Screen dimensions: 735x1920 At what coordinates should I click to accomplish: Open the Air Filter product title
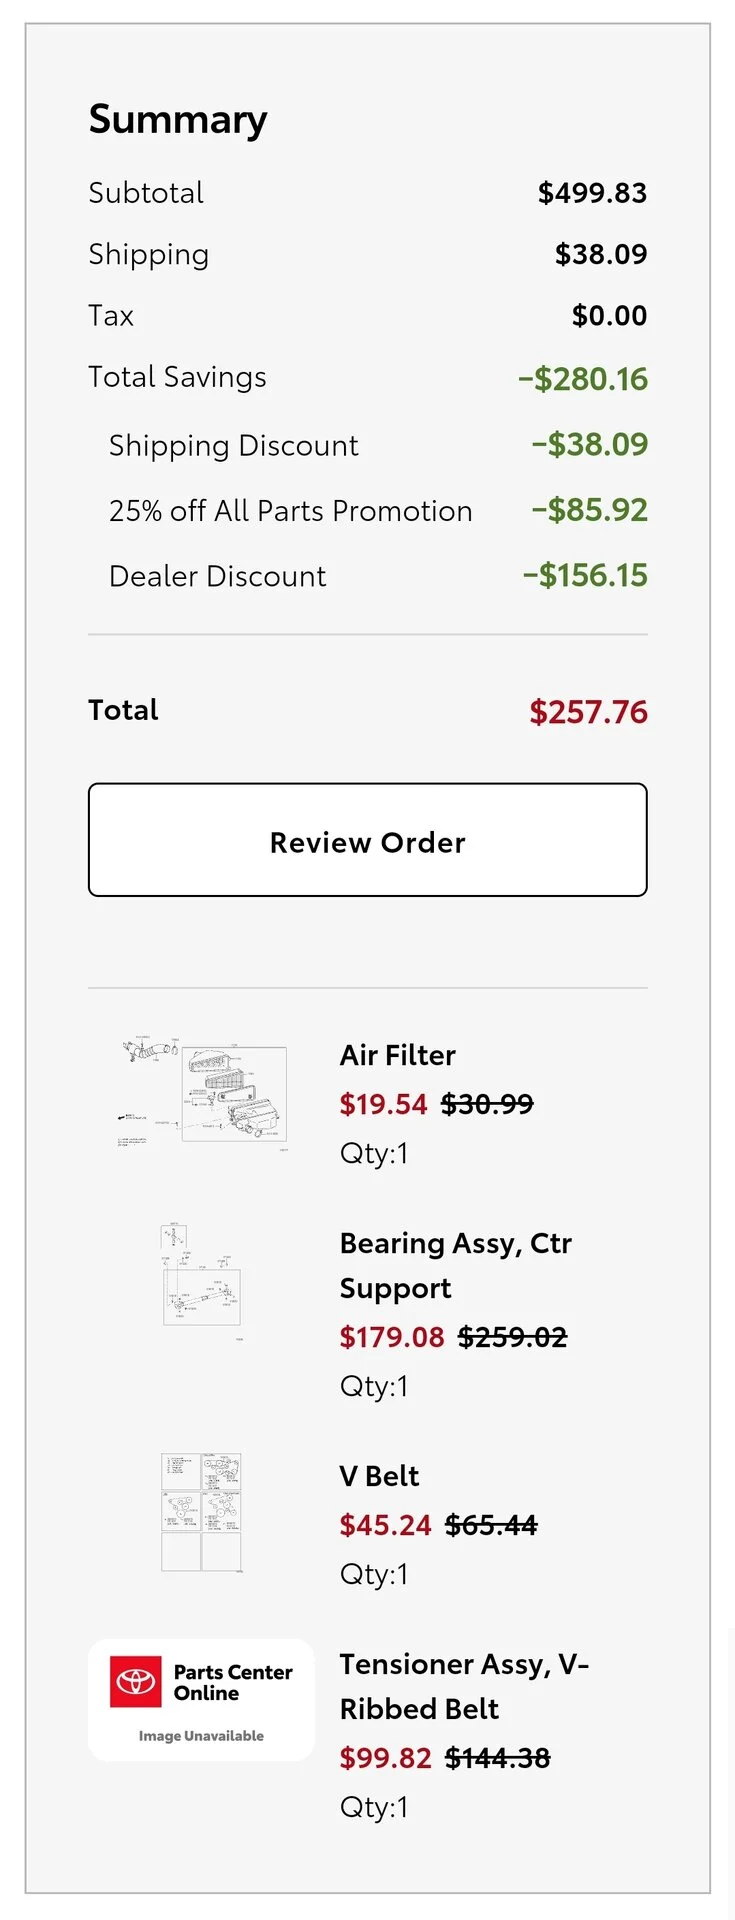397,1055
